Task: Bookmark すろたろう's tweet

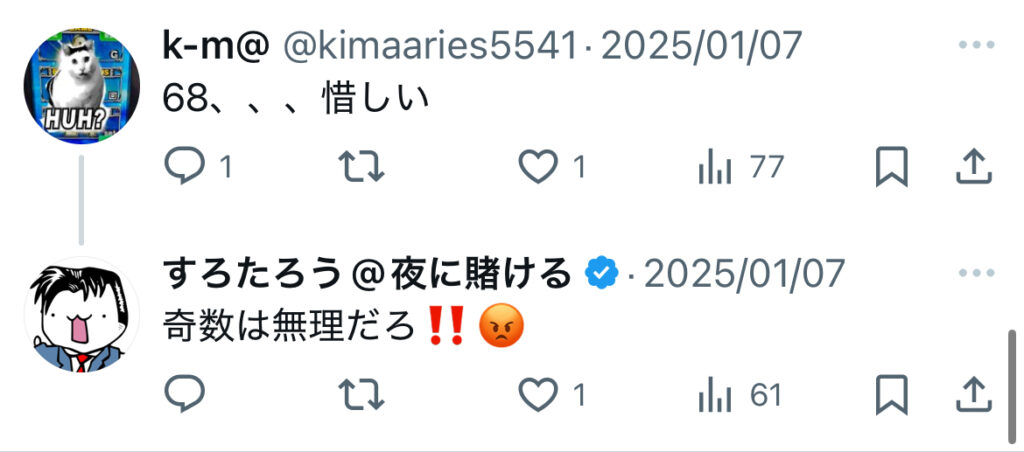Action: [x=891, y=394]
